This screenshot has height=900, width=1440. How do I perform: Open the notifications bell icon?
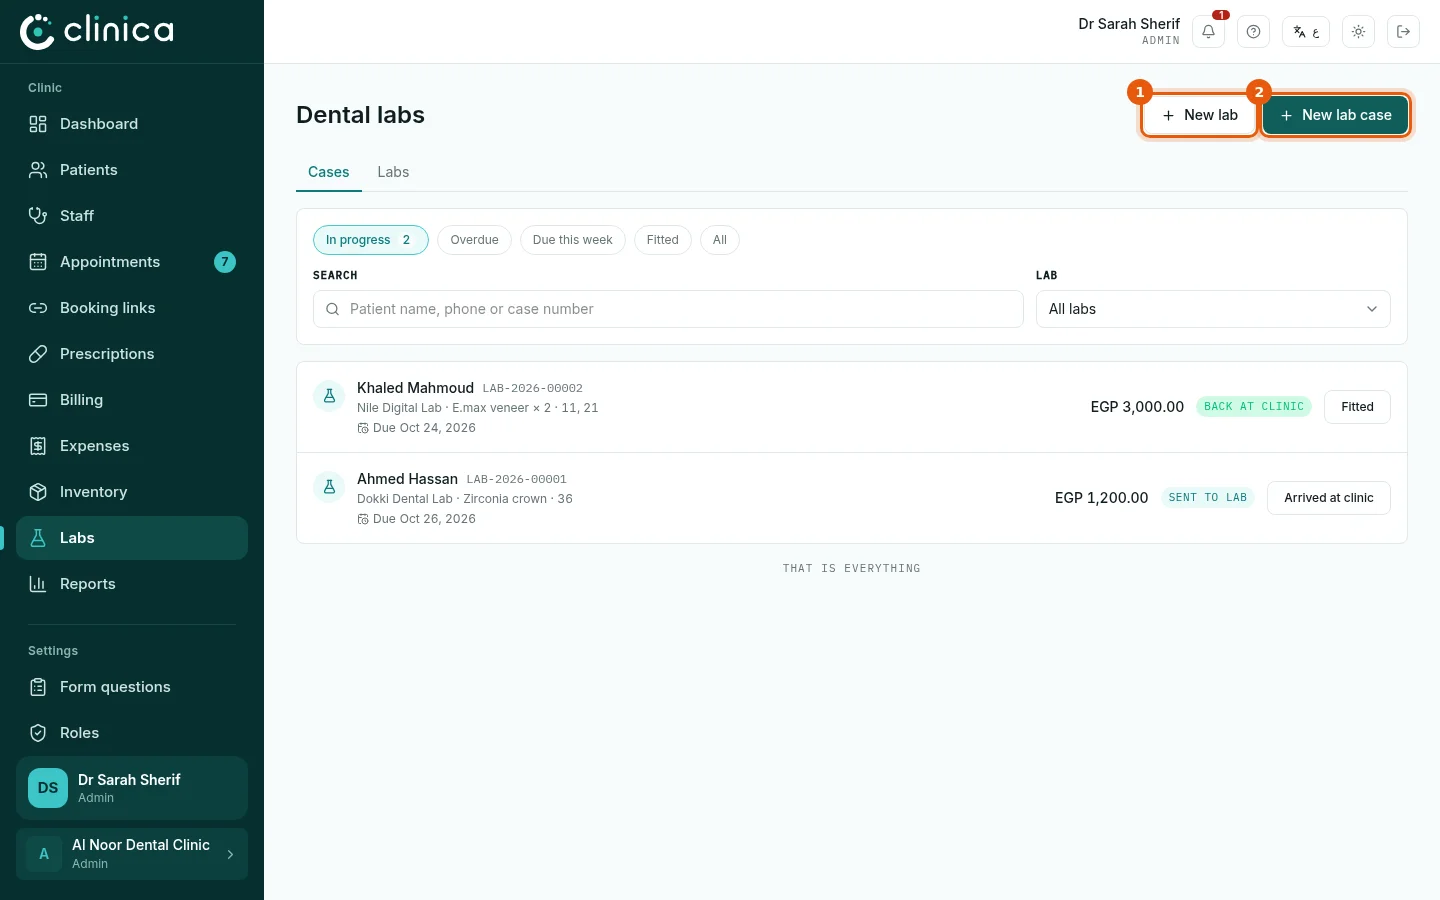[x=1208, y=32]
